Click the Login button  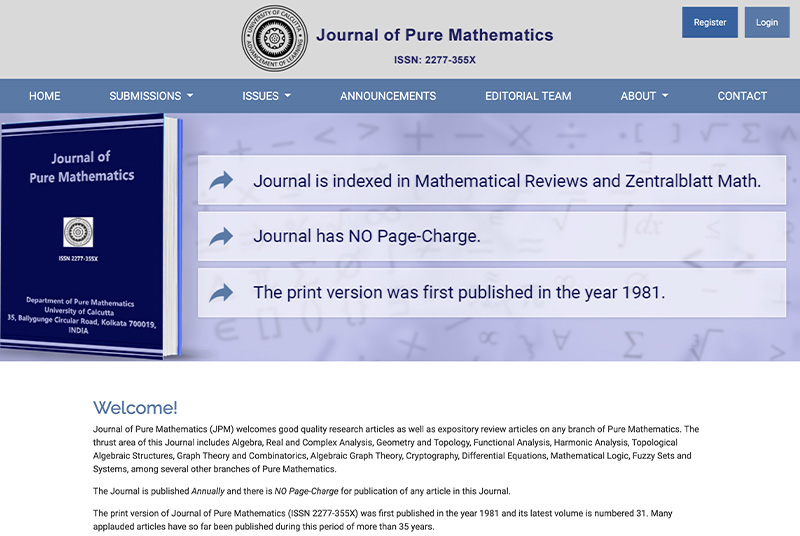767,22
